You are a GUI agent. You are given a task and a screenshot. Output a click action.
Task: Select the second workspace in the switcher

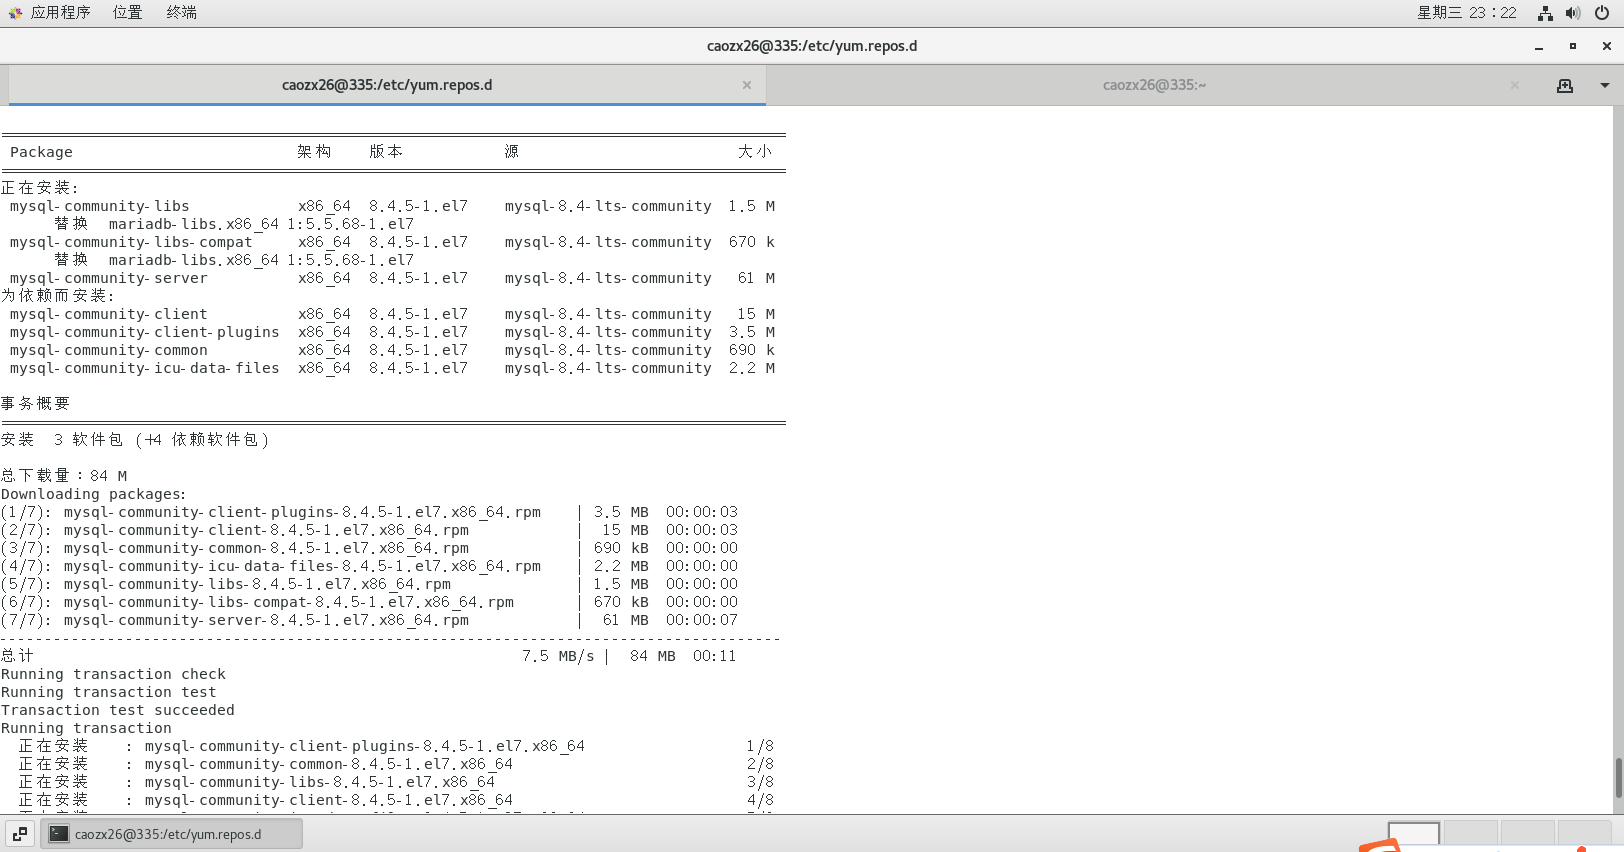pos(1471,834)
